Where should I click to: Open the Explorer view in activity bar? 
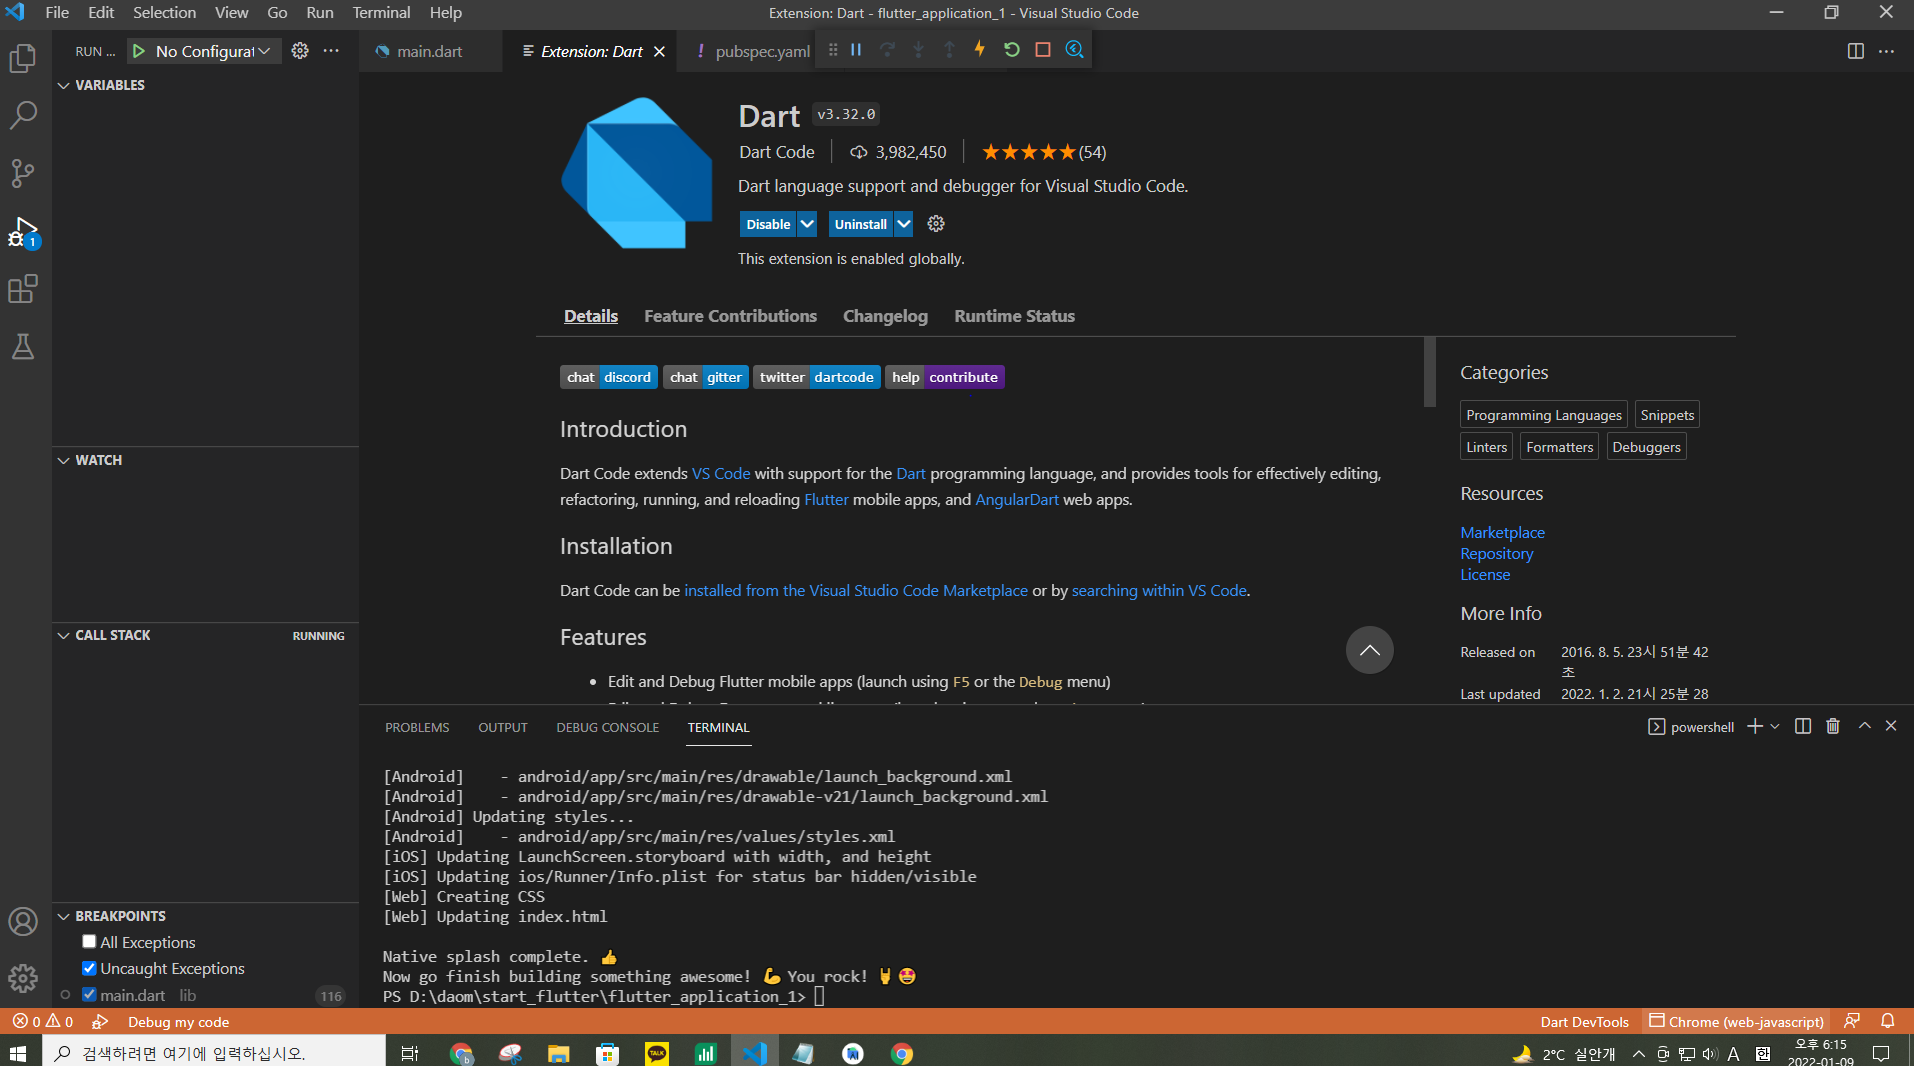click(23, 58)
